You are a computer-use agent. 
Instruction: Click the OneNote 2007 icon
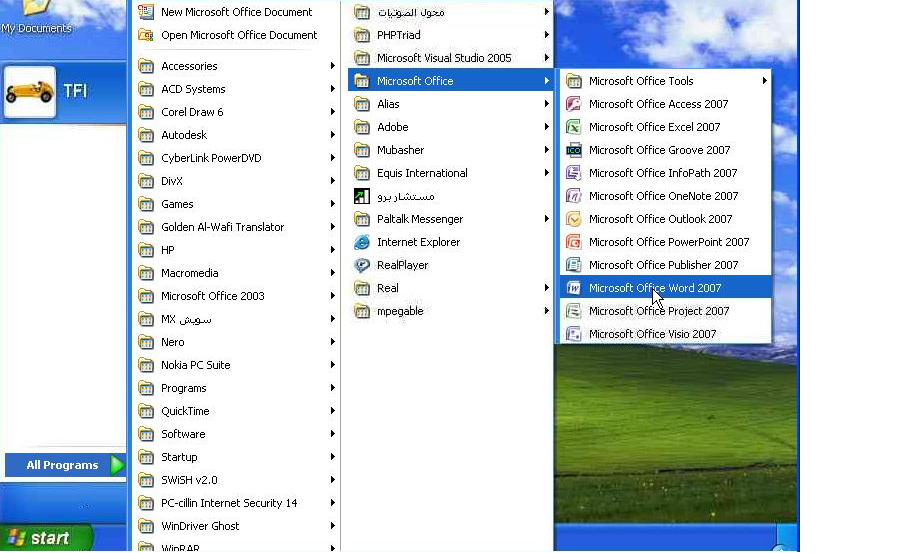tap(573, 196)
